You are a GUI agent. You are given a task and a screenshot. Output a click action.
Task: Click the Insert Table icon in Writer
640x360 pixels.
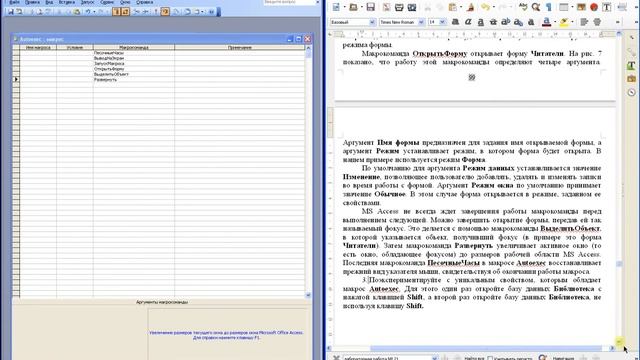[x=564, y=7]
